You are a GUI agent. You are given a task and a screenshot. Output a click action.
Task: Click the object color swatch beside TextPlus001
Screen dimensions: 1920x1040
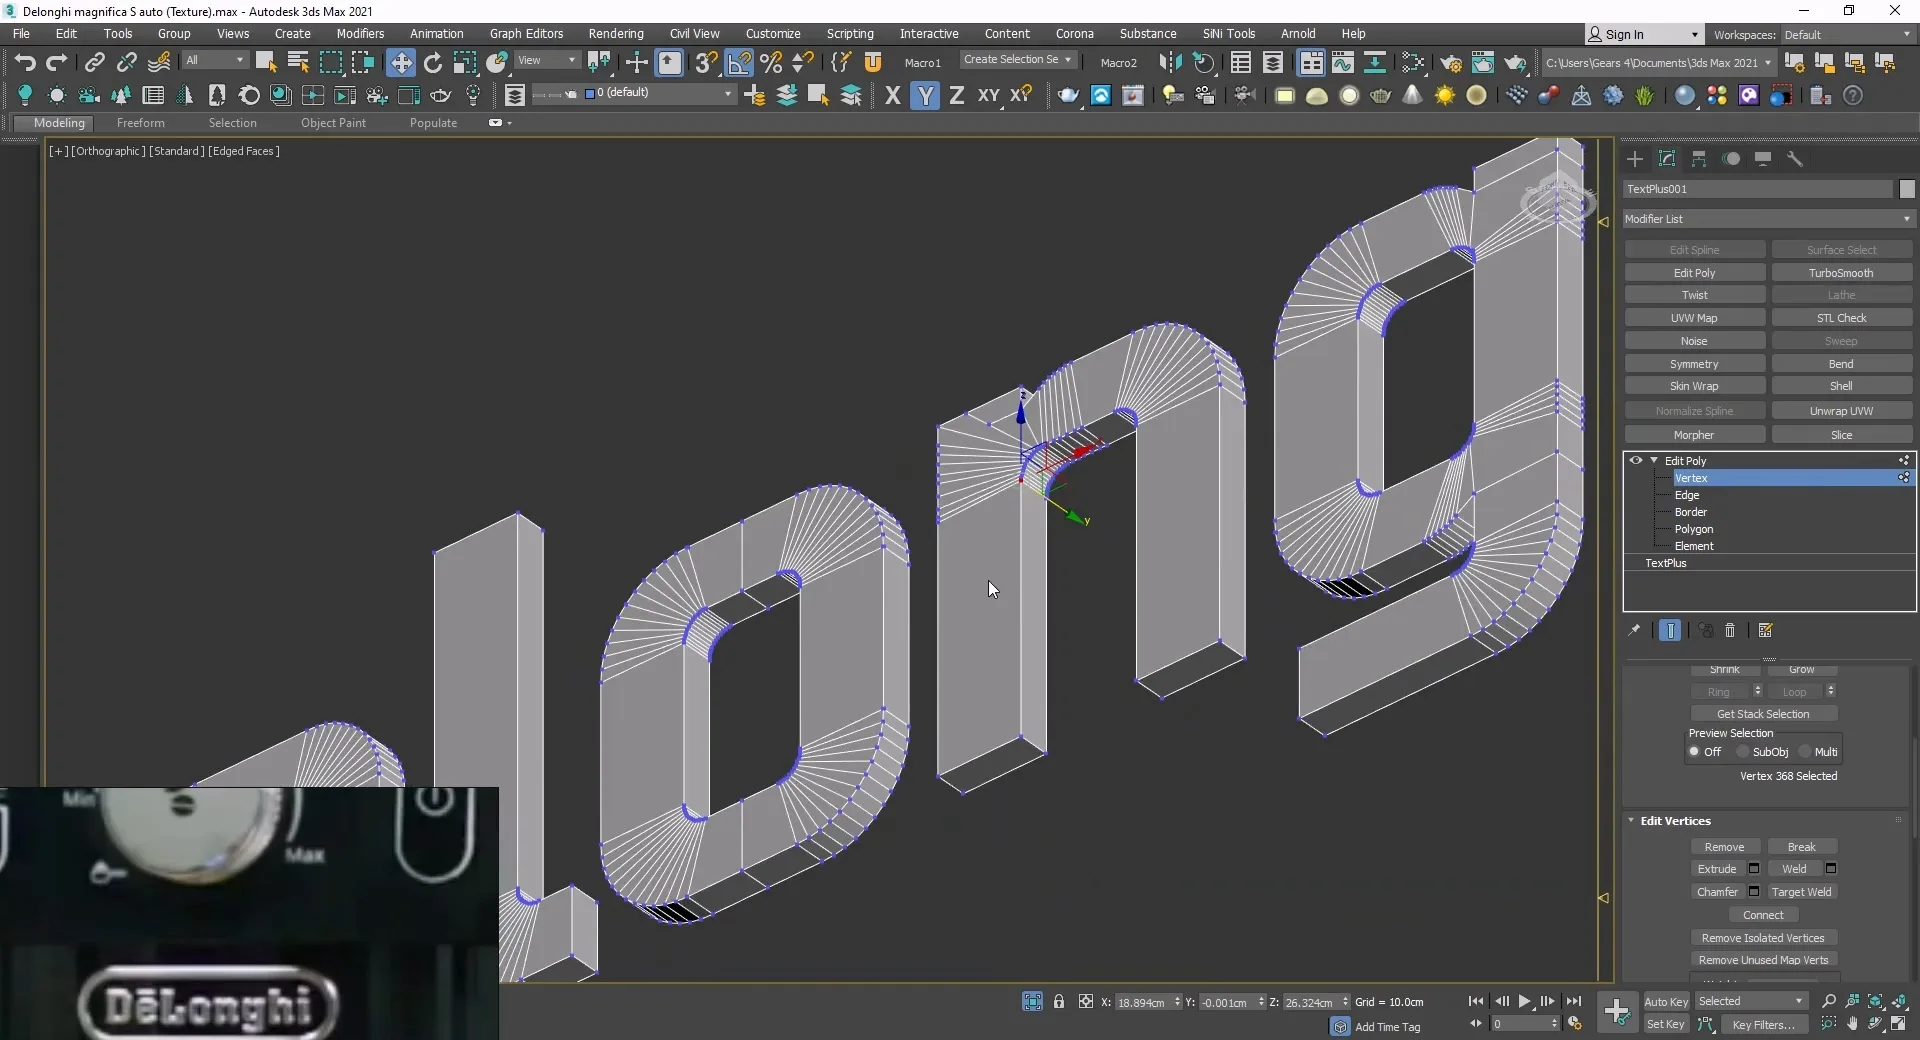pos(1907,189)
